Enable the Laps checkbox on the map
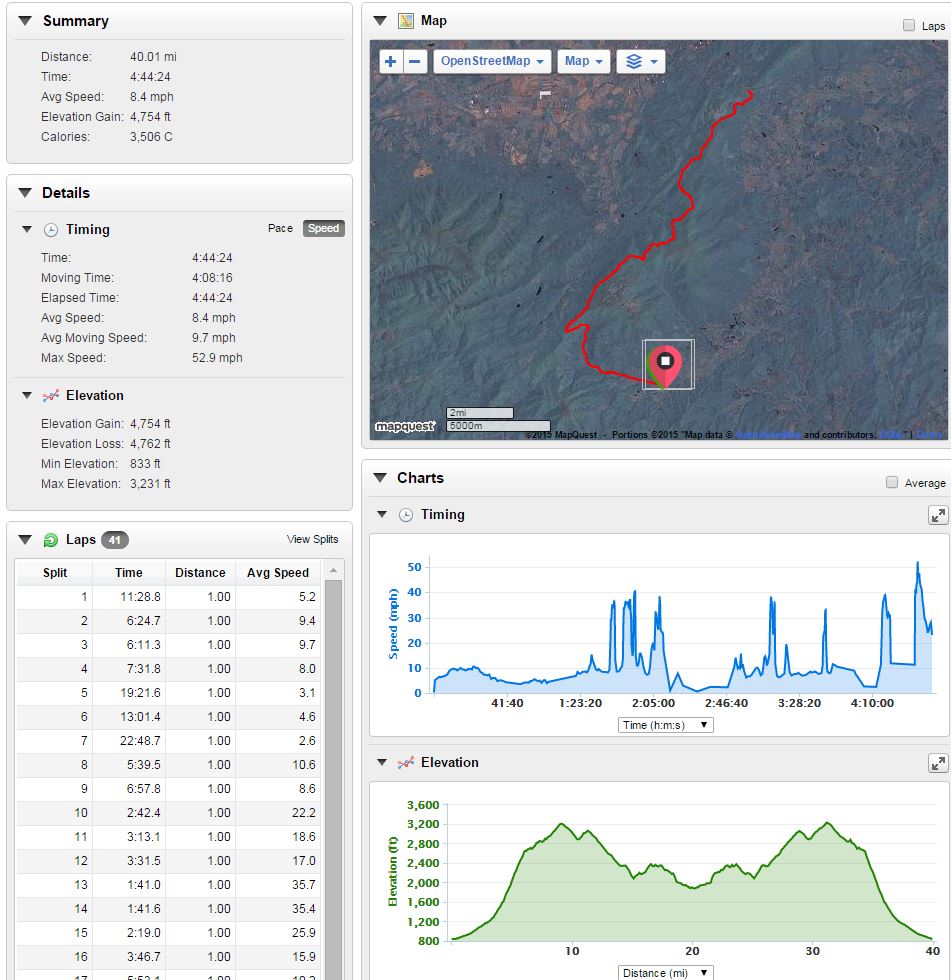This screenshot has height=980, width=951. pos(909,26)
